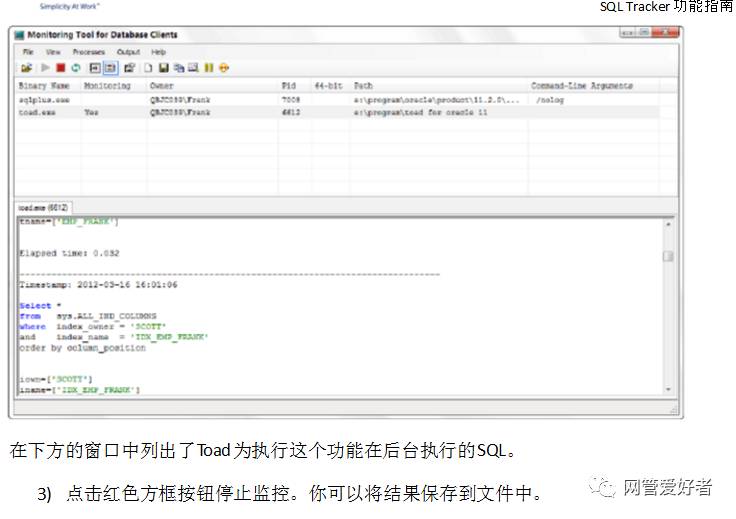Open the Output menu
Viewport: 736px width, 519px height.
pos(128,52)
